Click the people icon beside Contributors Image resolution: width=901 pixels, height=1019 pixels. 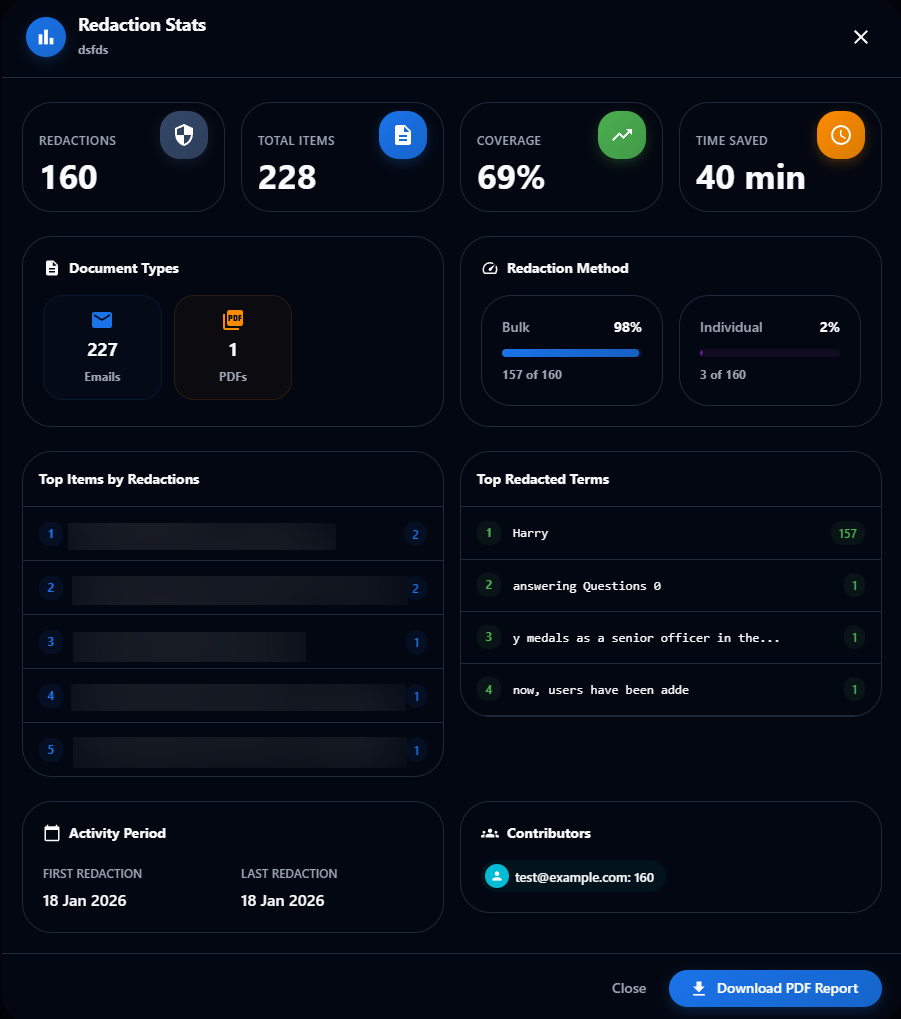point(490,833)
